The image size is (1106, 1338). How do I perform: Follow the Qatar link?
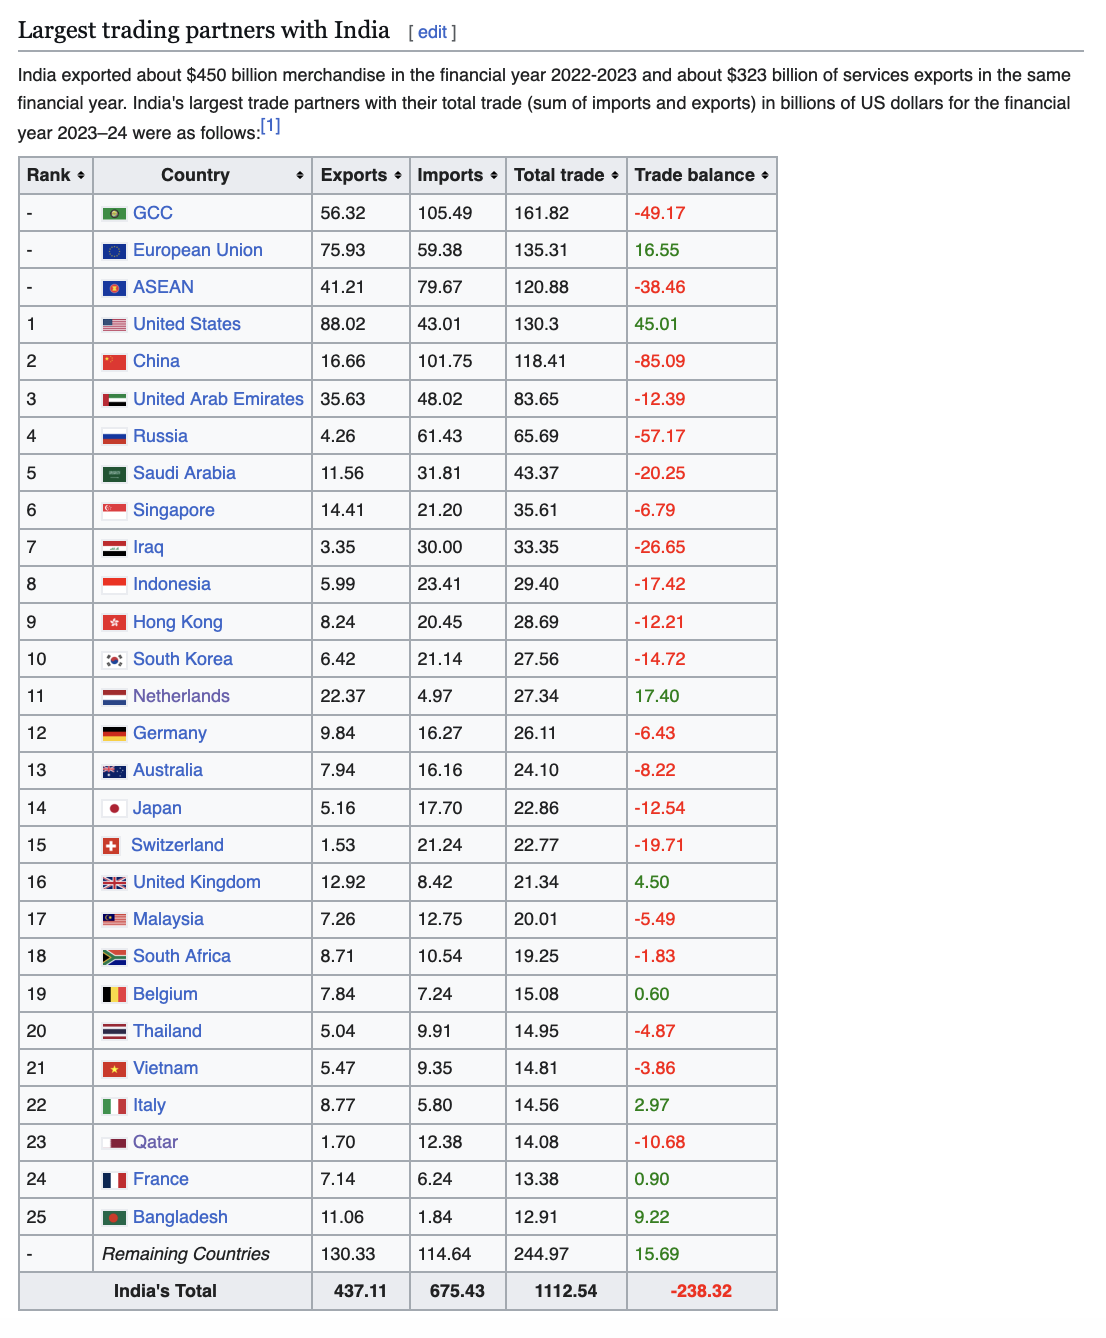[155, 1142]
